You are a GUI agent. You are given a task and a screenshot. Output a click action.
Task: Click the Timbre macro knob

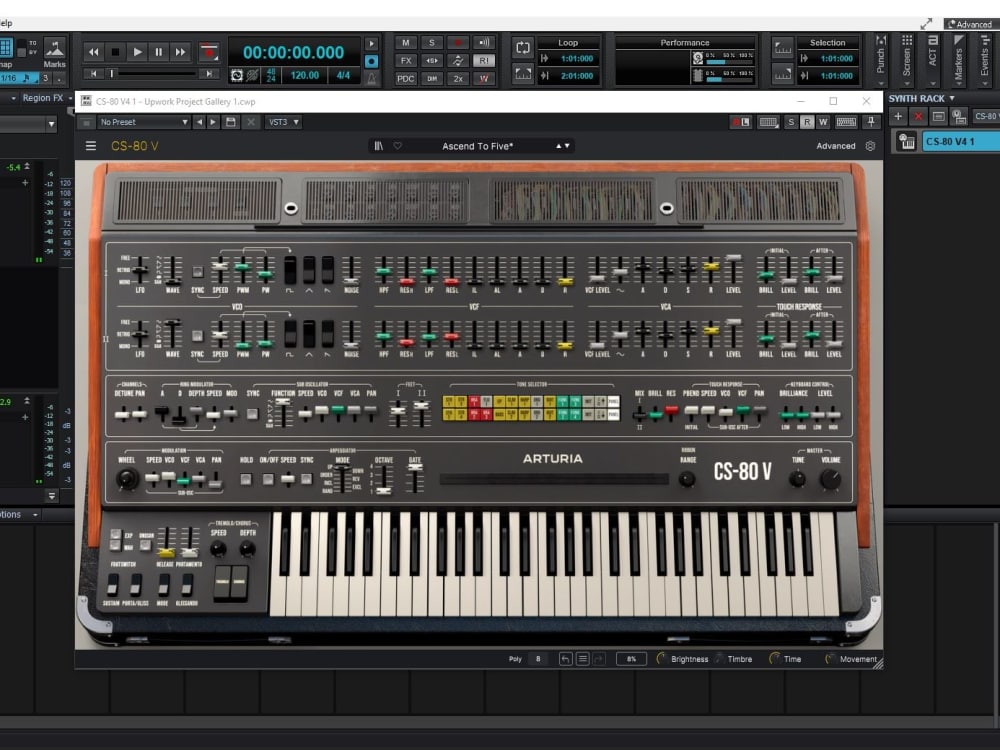719,659
